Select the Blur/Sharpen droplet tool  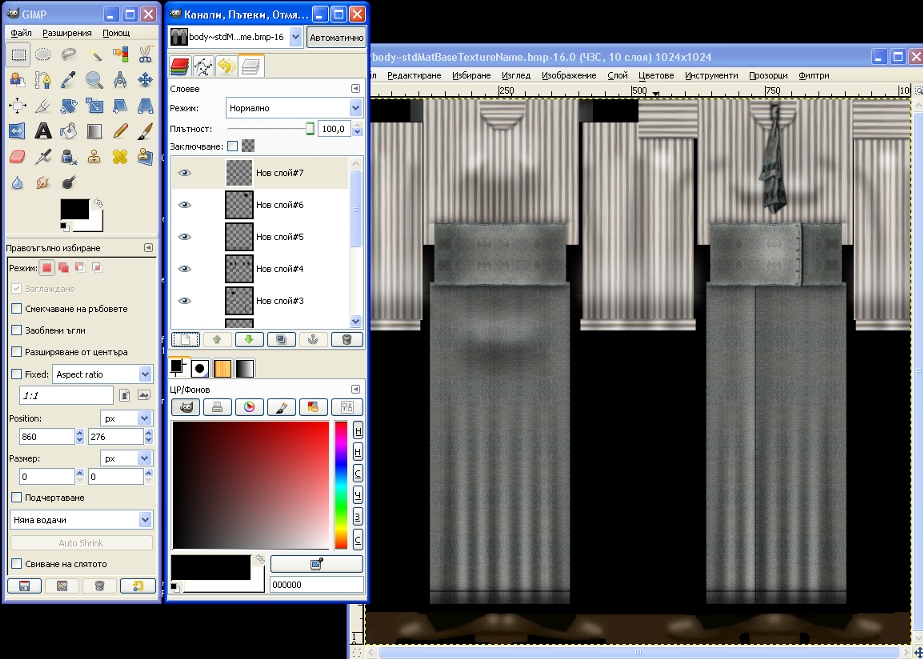[18, 182]
